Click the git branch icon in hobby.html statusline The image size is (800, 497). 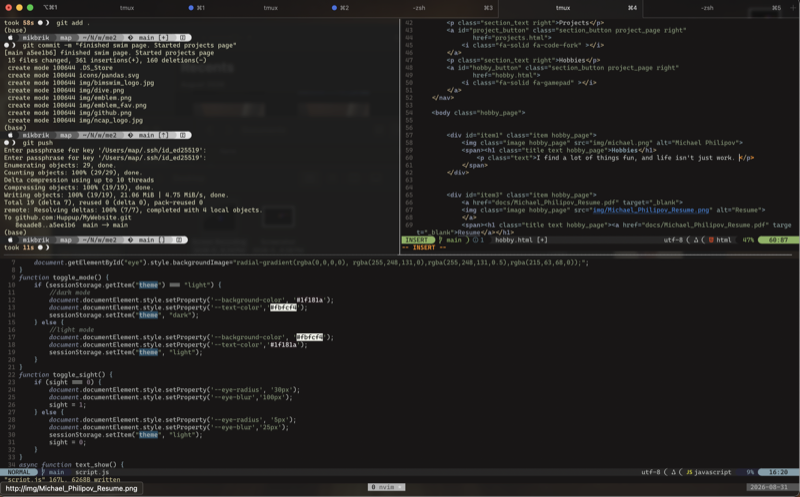point(440,240)
